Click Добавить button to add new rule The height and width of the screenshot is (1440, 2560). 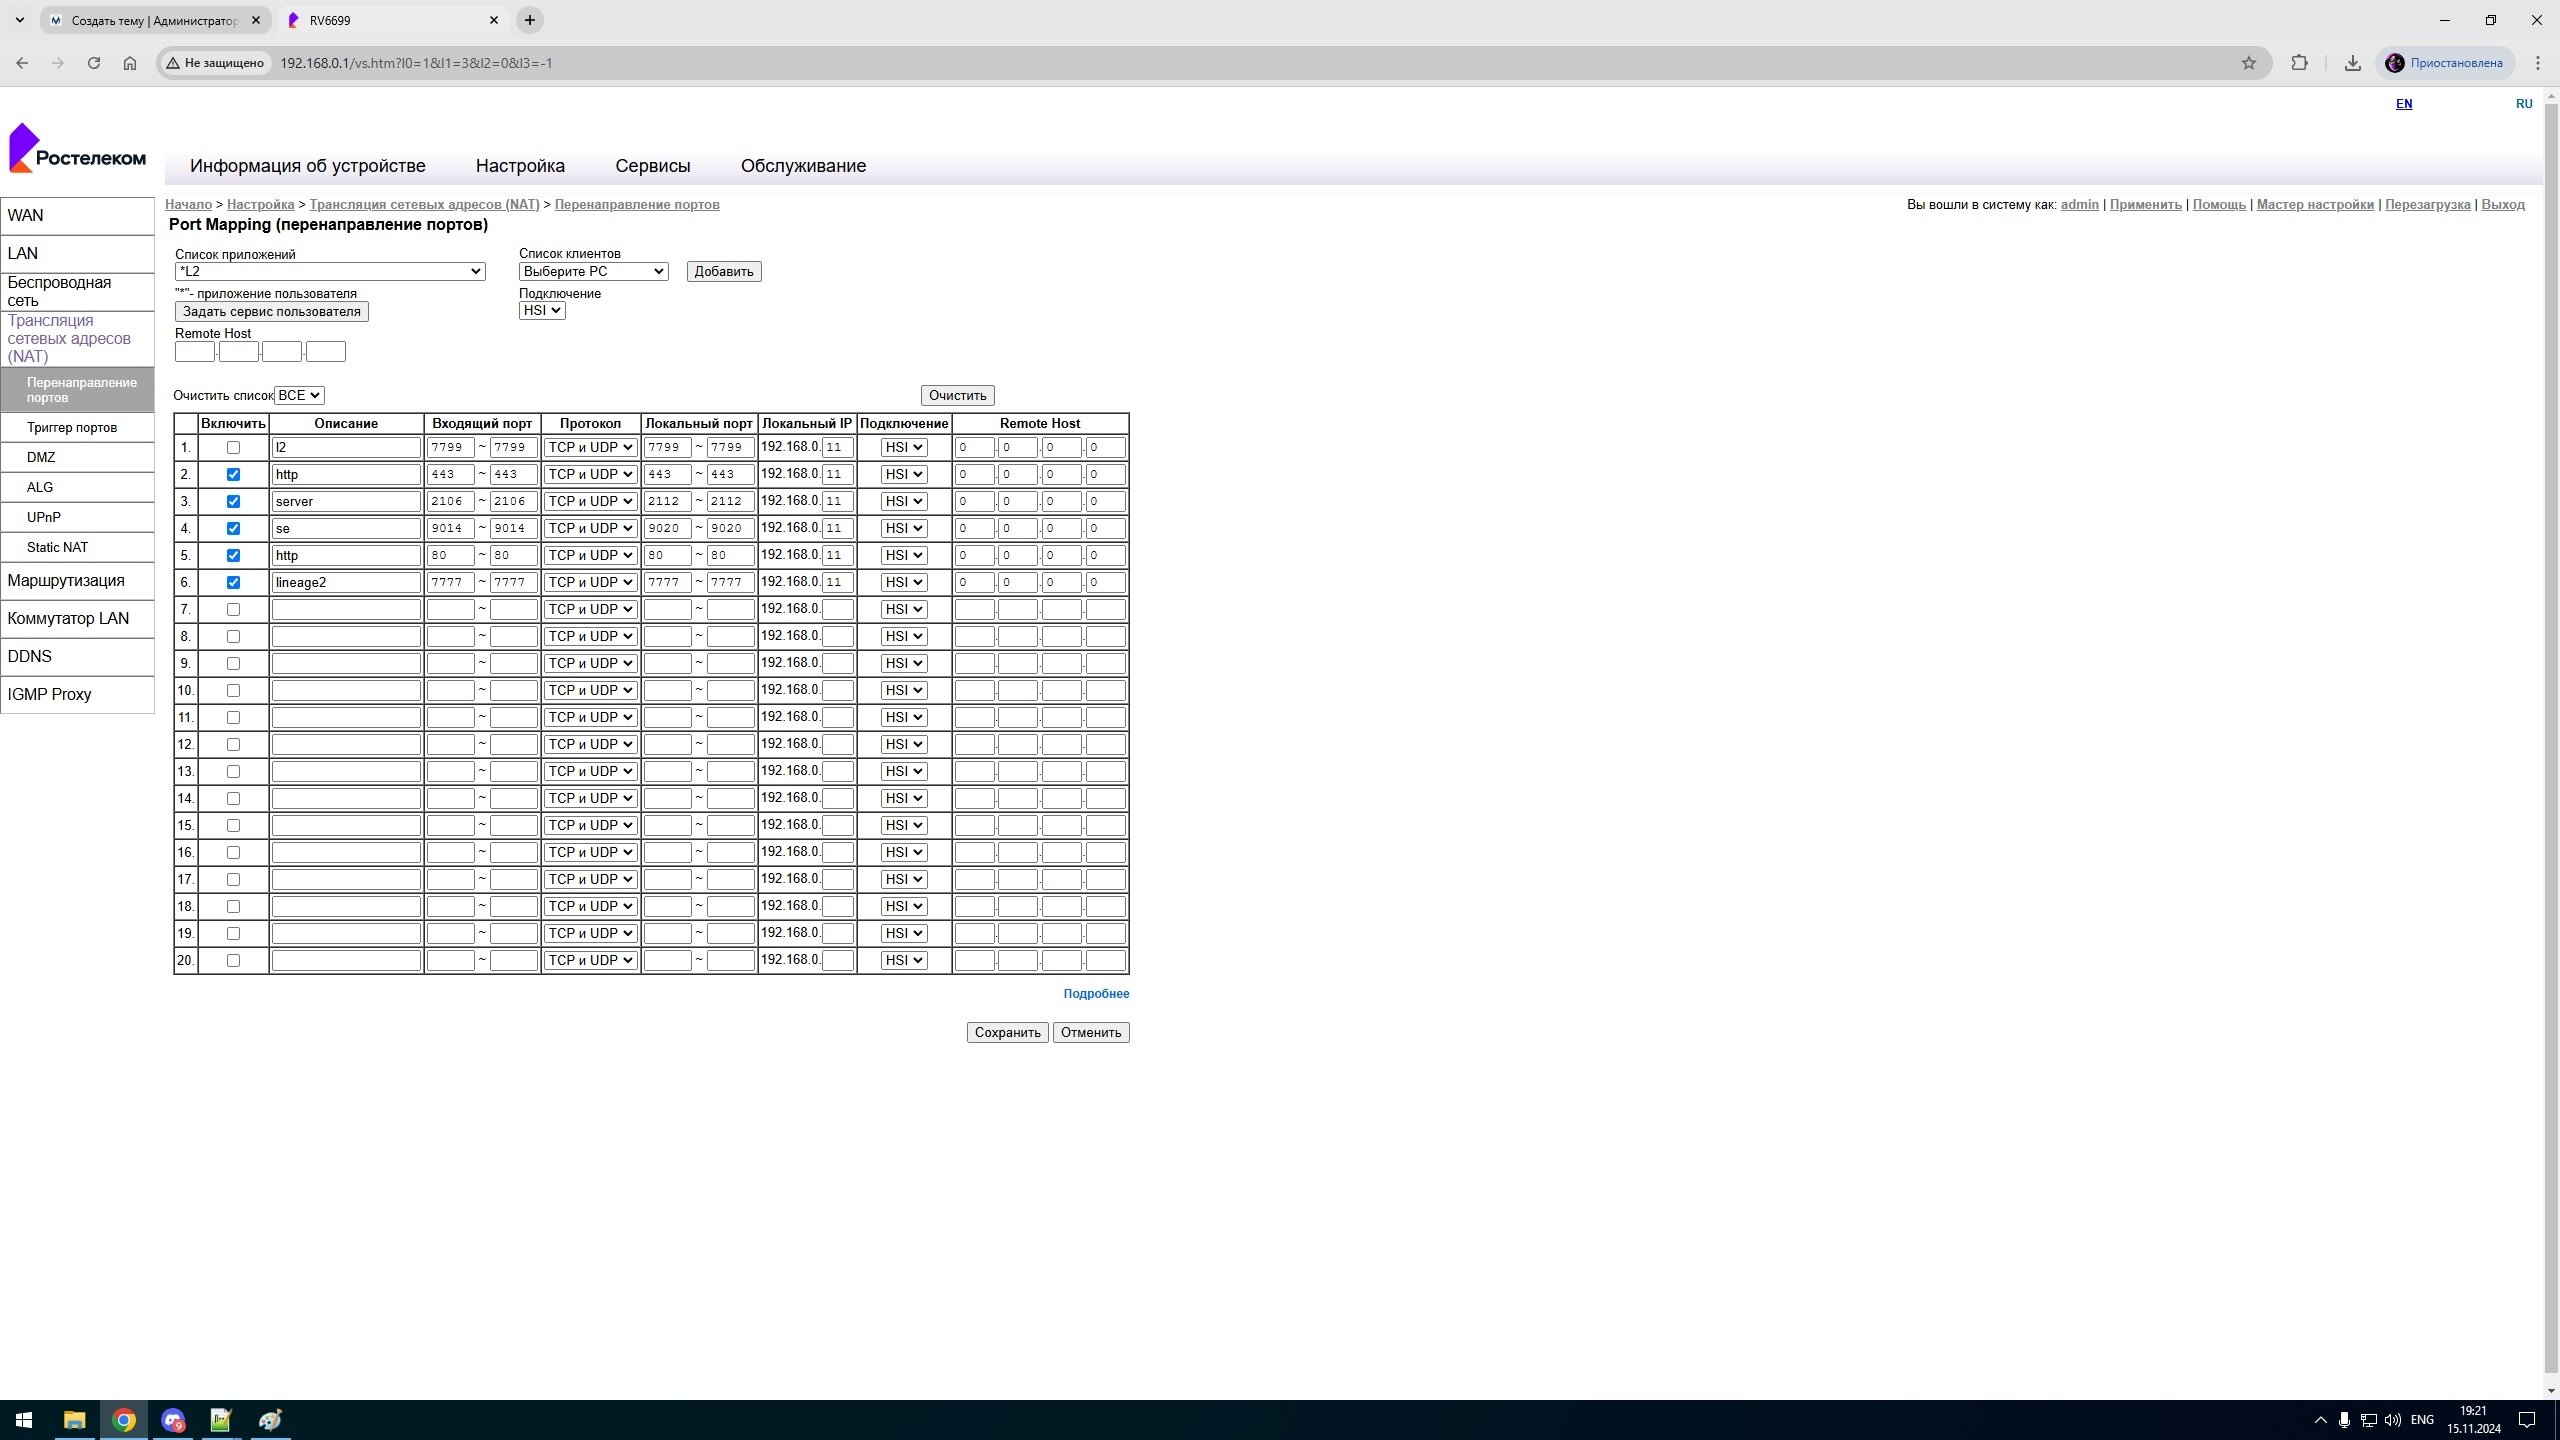723,271
